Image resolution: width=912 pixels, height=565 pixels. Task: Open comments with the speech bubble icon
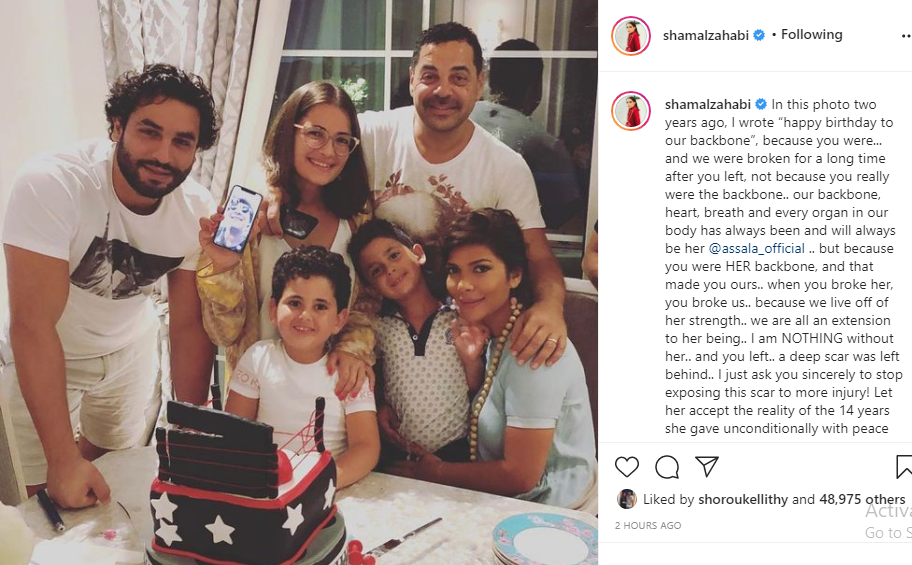667,467
